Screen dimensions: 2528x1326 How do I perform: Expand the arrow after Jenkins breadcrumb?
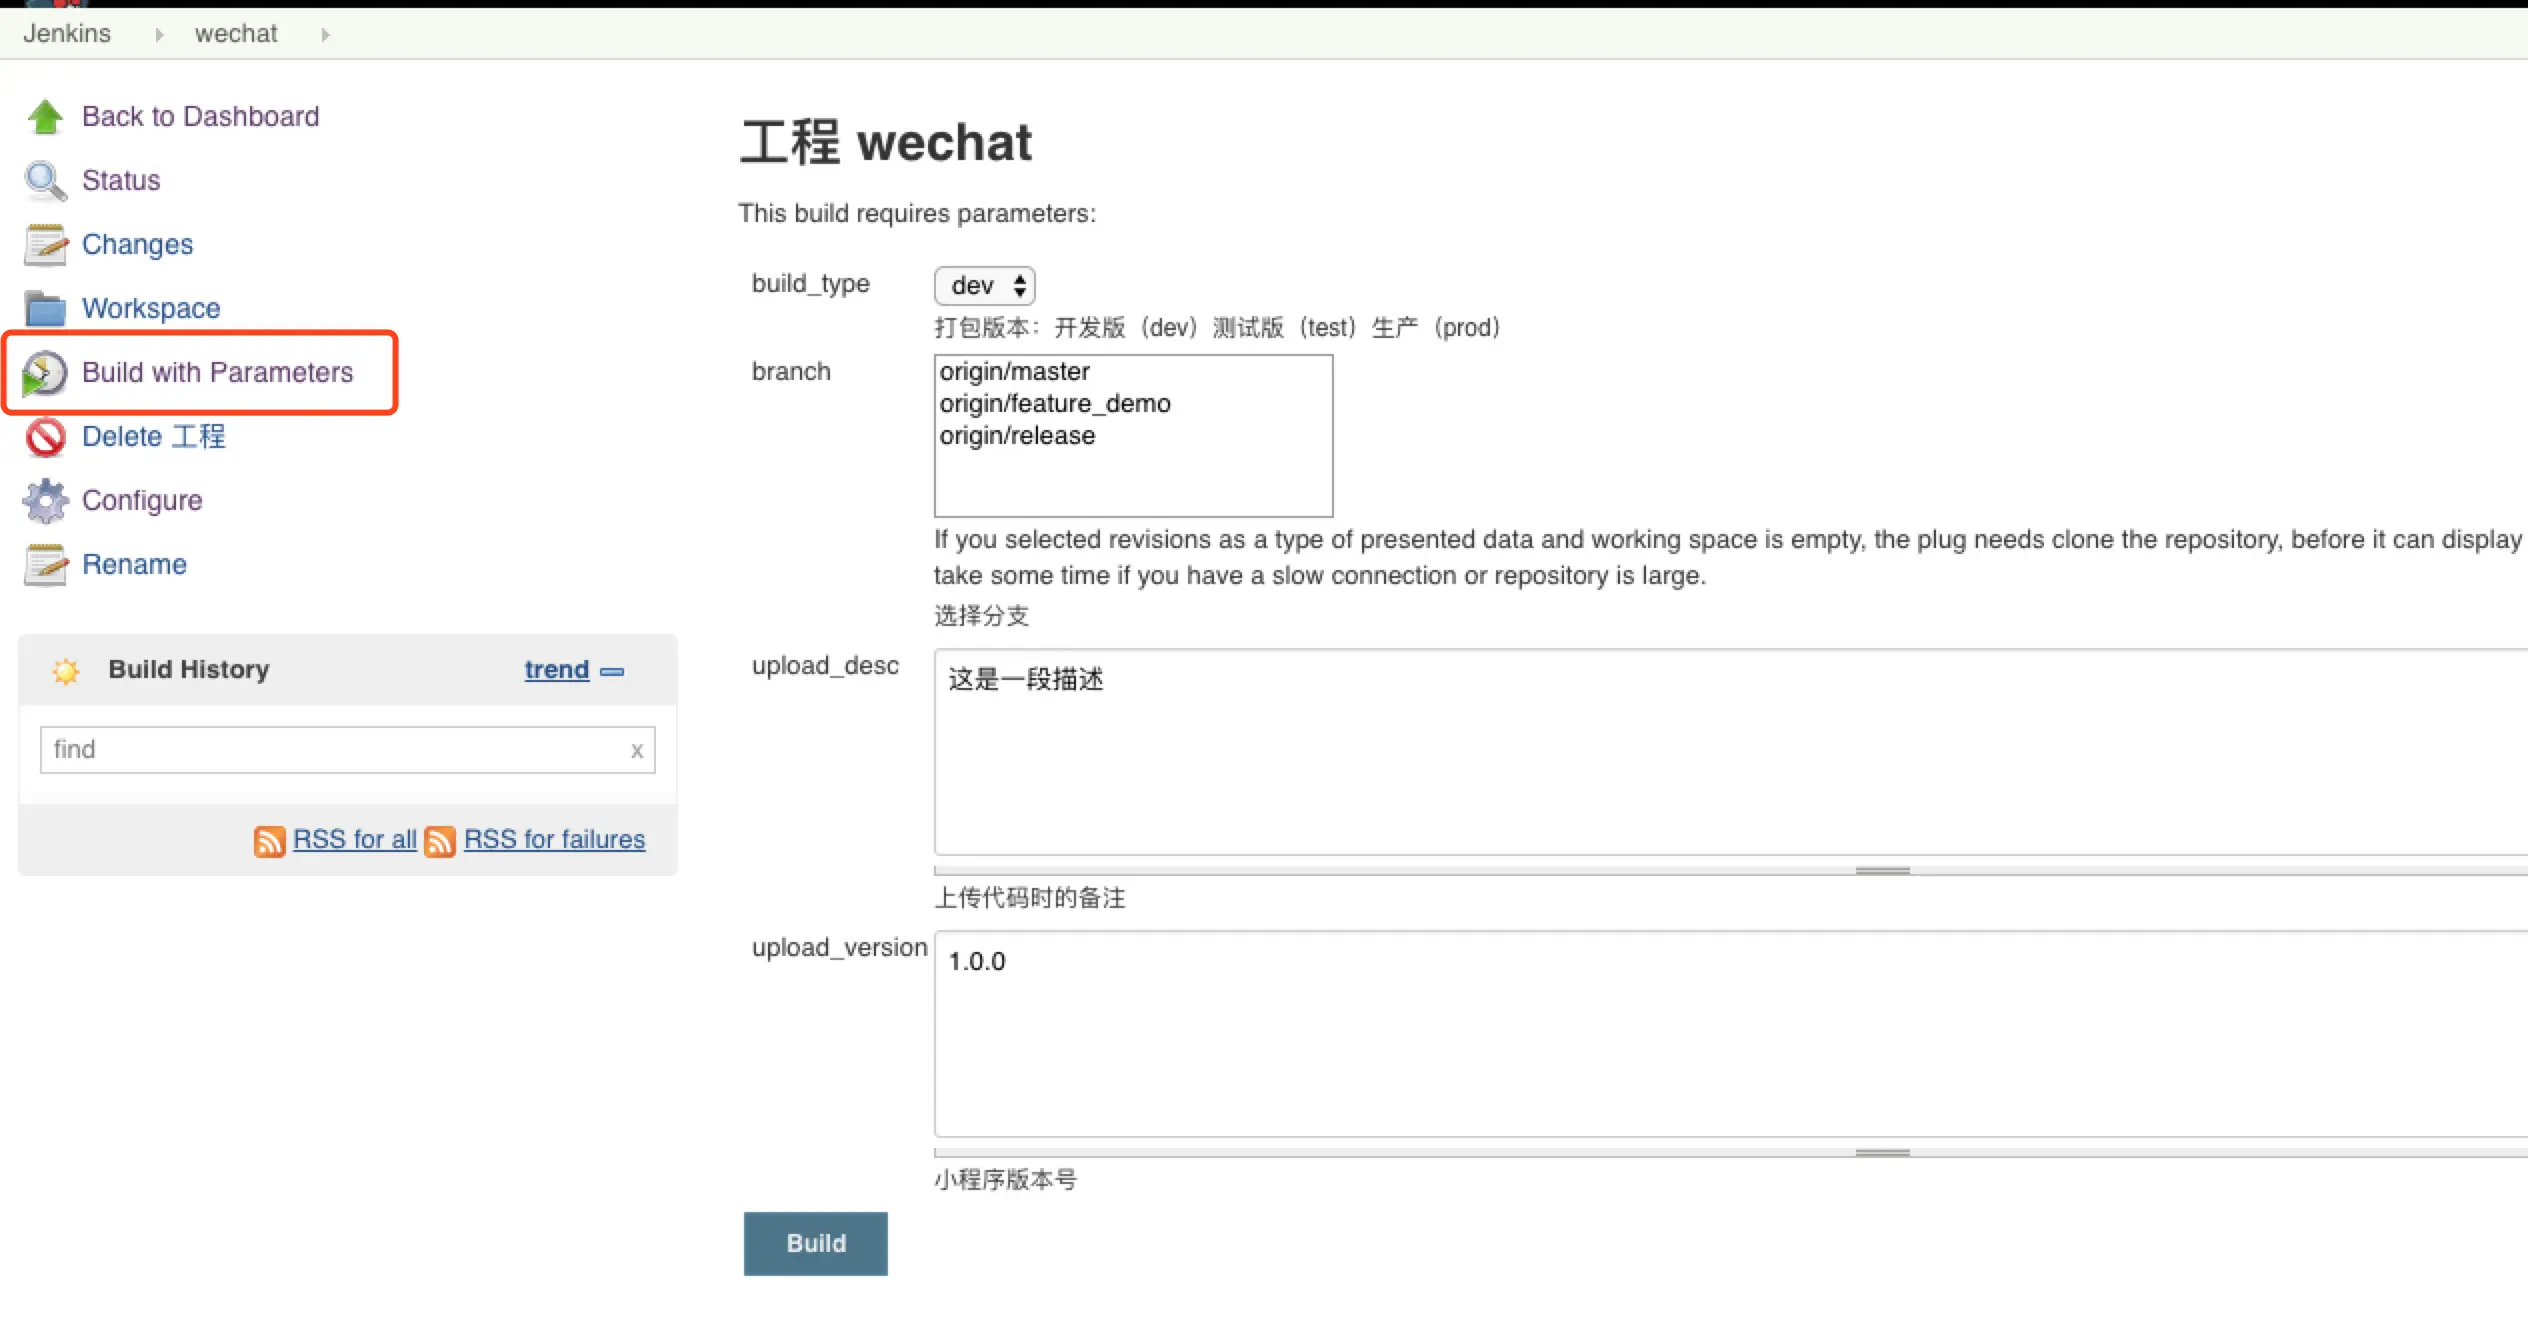click(159, 35)
